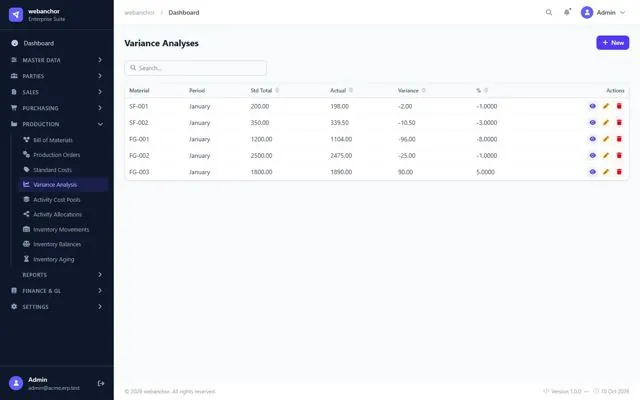Open Production Orders

(x=63, y=155)
